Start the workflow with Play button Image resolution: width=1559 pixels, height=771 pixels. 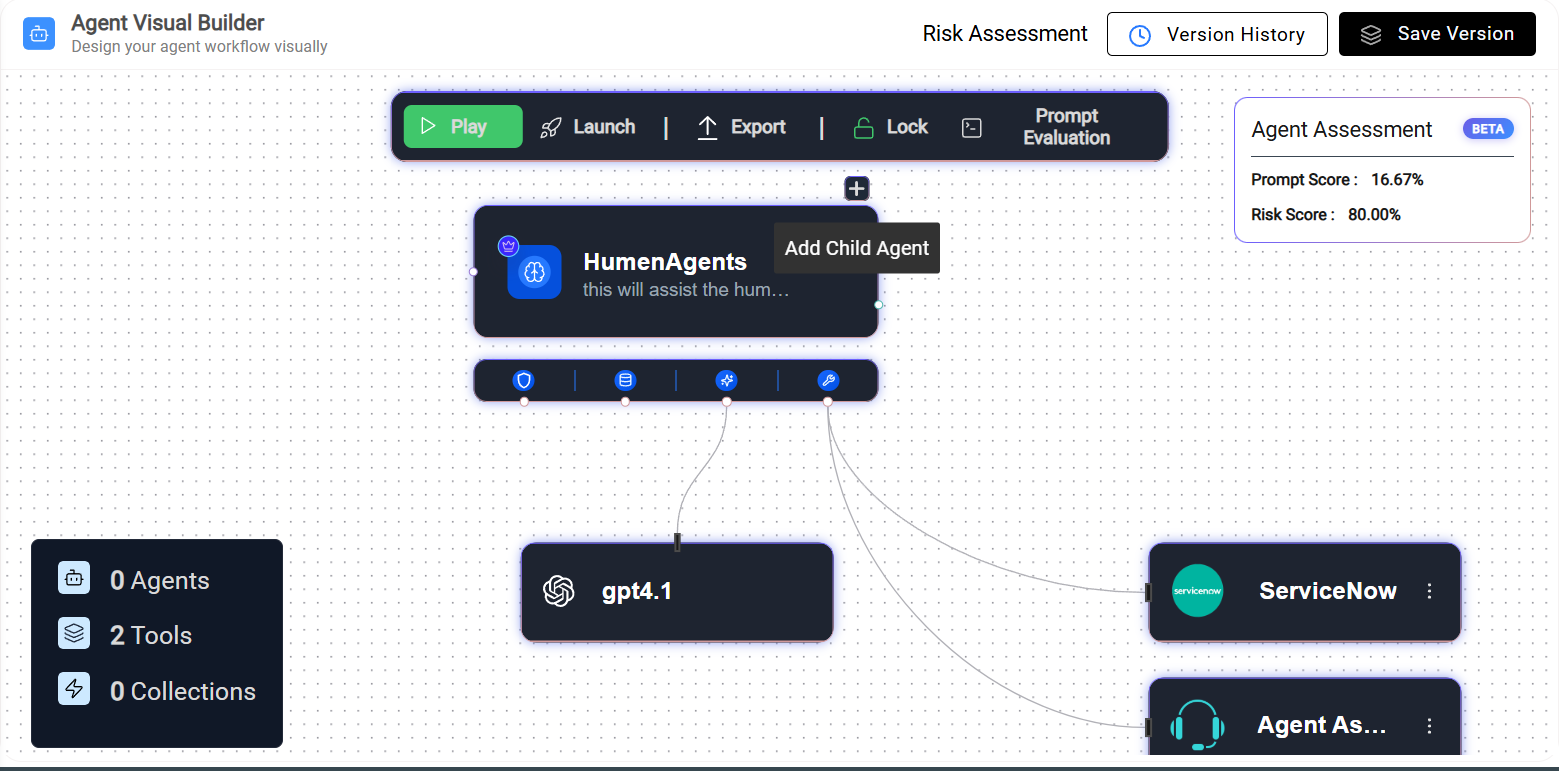click(x=463, y=127)
